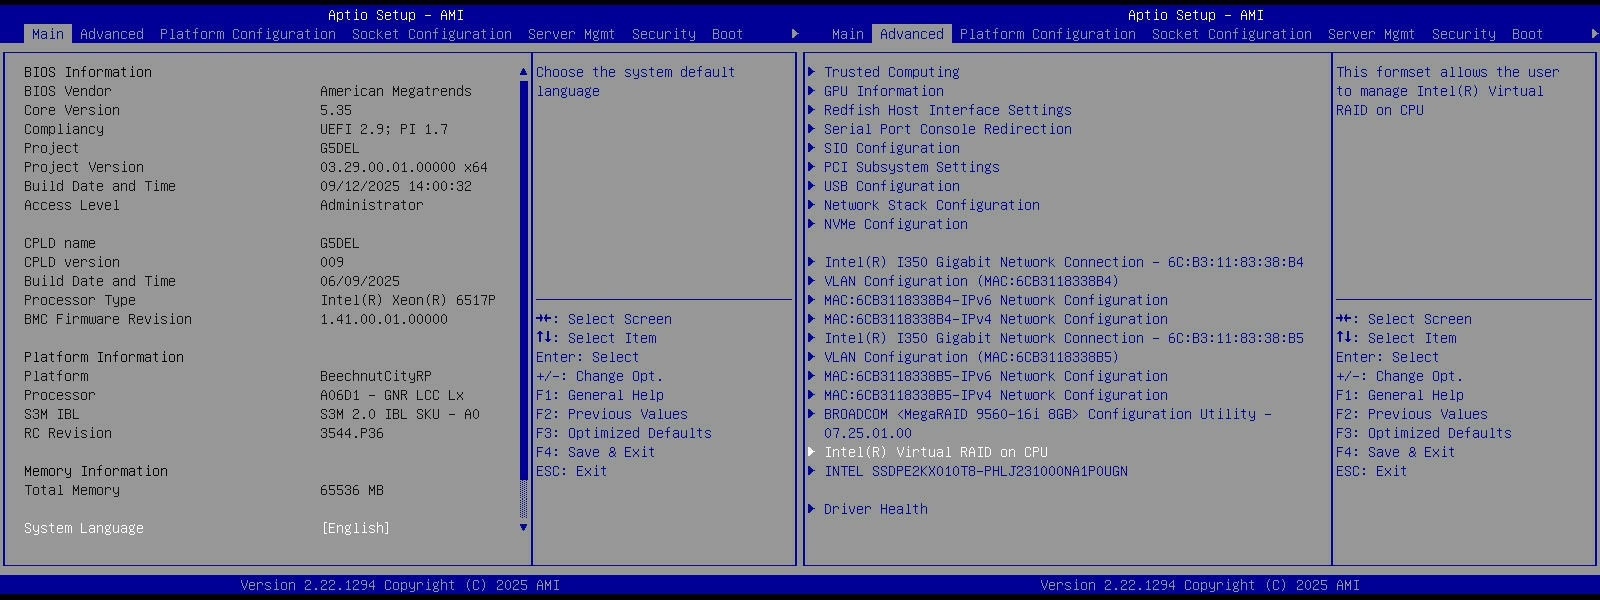Click the left window's tab bar overflow arrow
1600x600 pixels.
click(x=795, y=34)
